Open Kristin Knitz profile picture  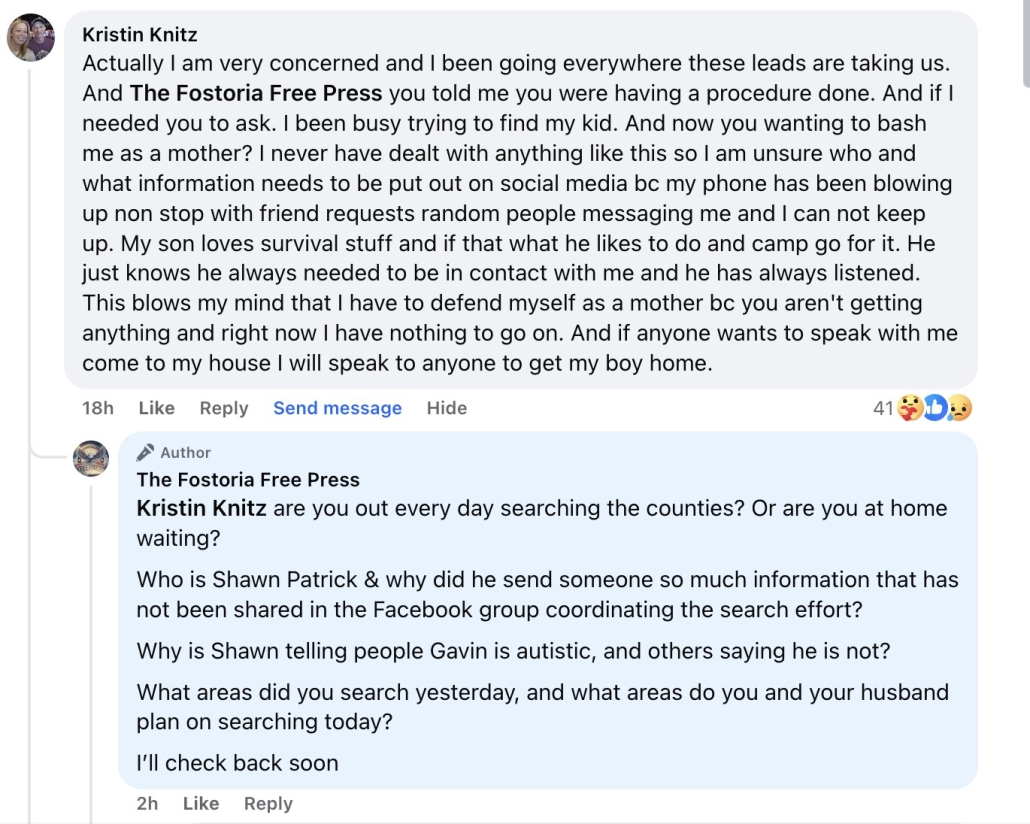click(31, 37)
